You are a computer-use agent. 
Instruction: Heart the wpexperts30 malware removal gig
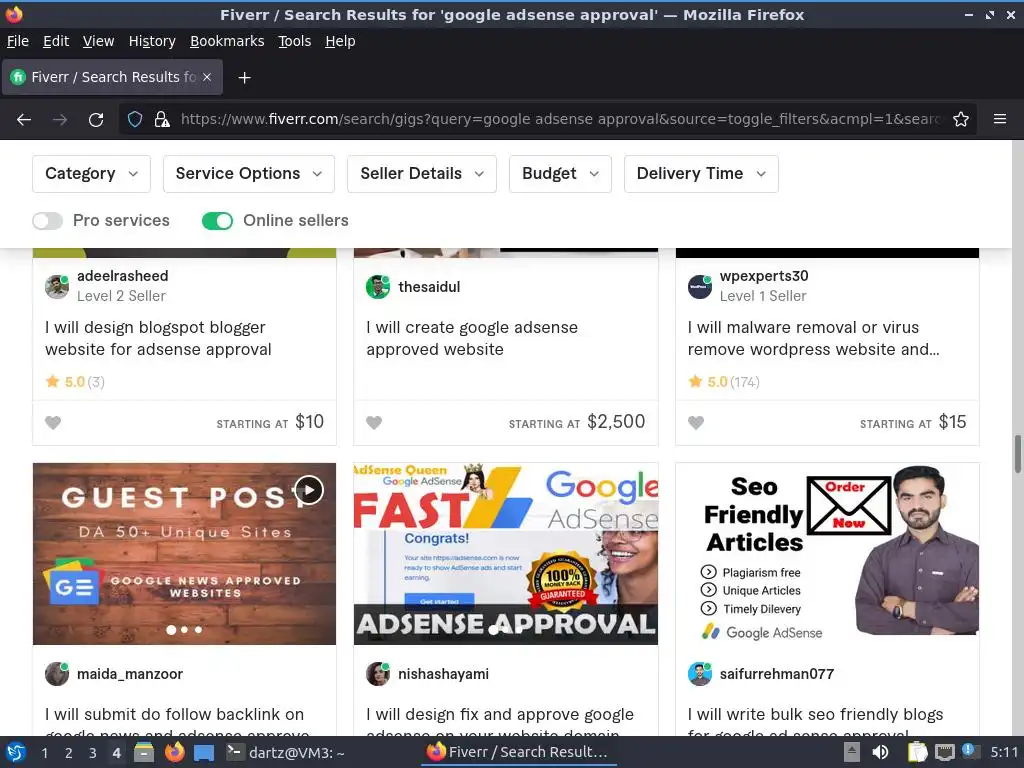[x=696, y=423]
